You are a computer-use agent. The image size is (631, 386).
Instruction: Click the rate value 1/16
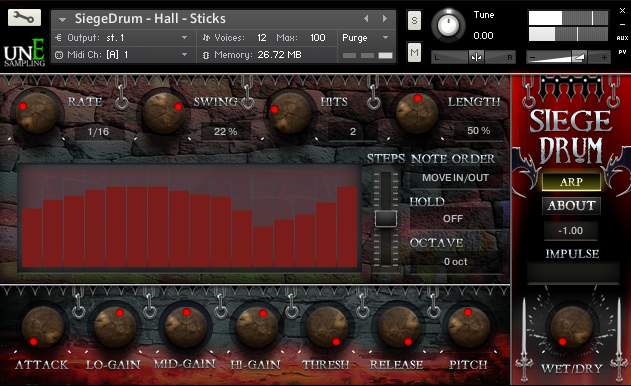[x=98, y=132]
